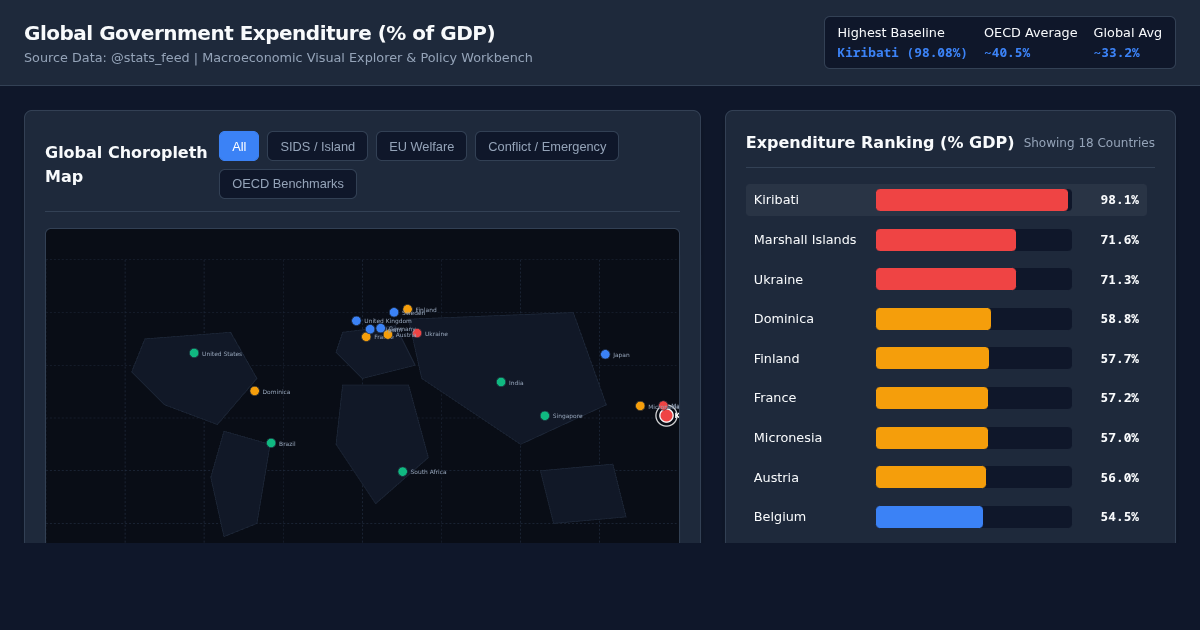The image size is (1200, 630).
Task: Click Dominica's orange expenditure bar
Action: pyautogui.click(x=933, y=319)
